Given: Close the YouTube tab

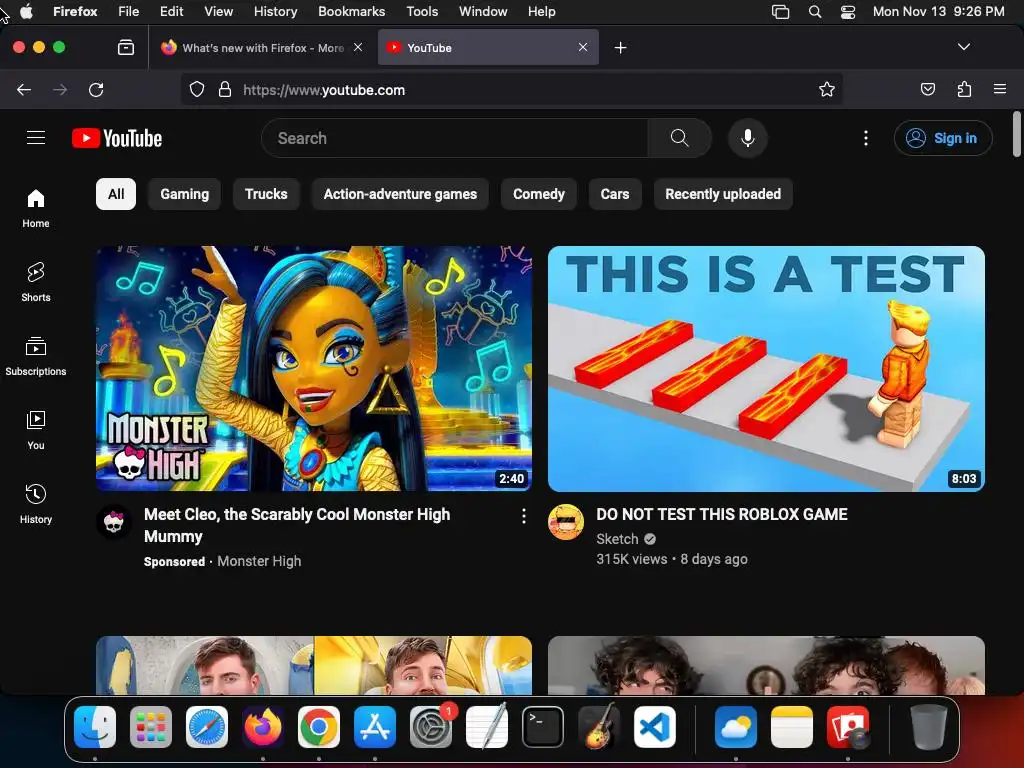Looking at the screenshot, I should [583, 47].
